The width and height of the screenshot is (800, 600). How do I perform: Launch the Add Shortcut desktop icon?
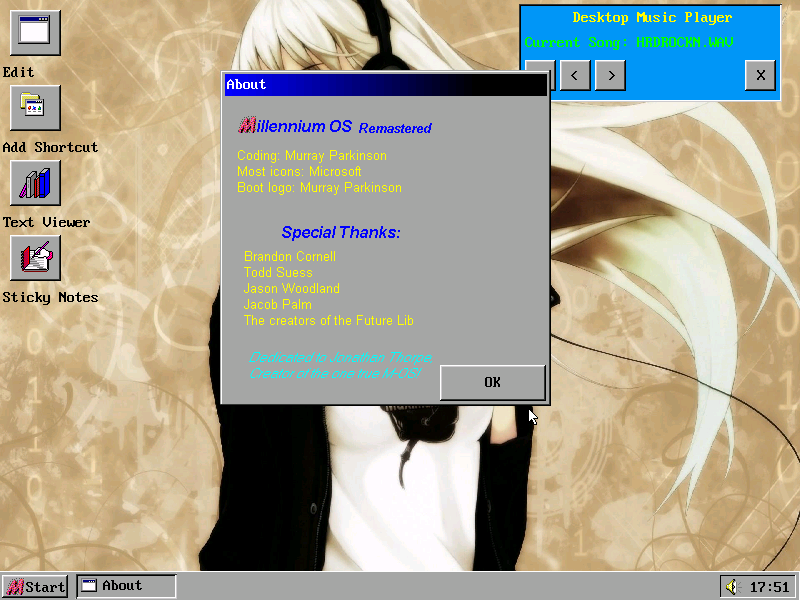click(35, 108)
